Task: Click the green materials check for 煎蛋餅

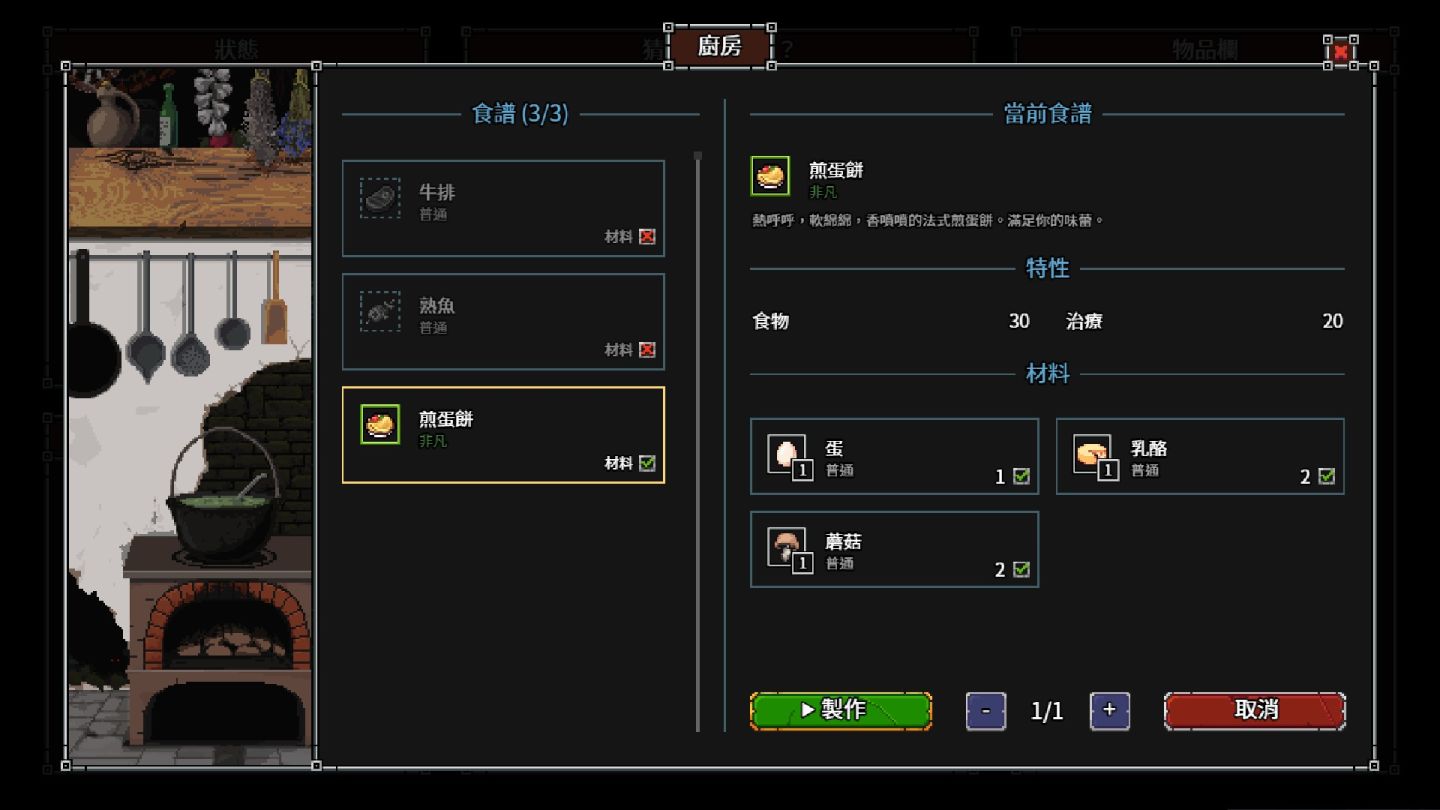Action: tap(647, 463)
